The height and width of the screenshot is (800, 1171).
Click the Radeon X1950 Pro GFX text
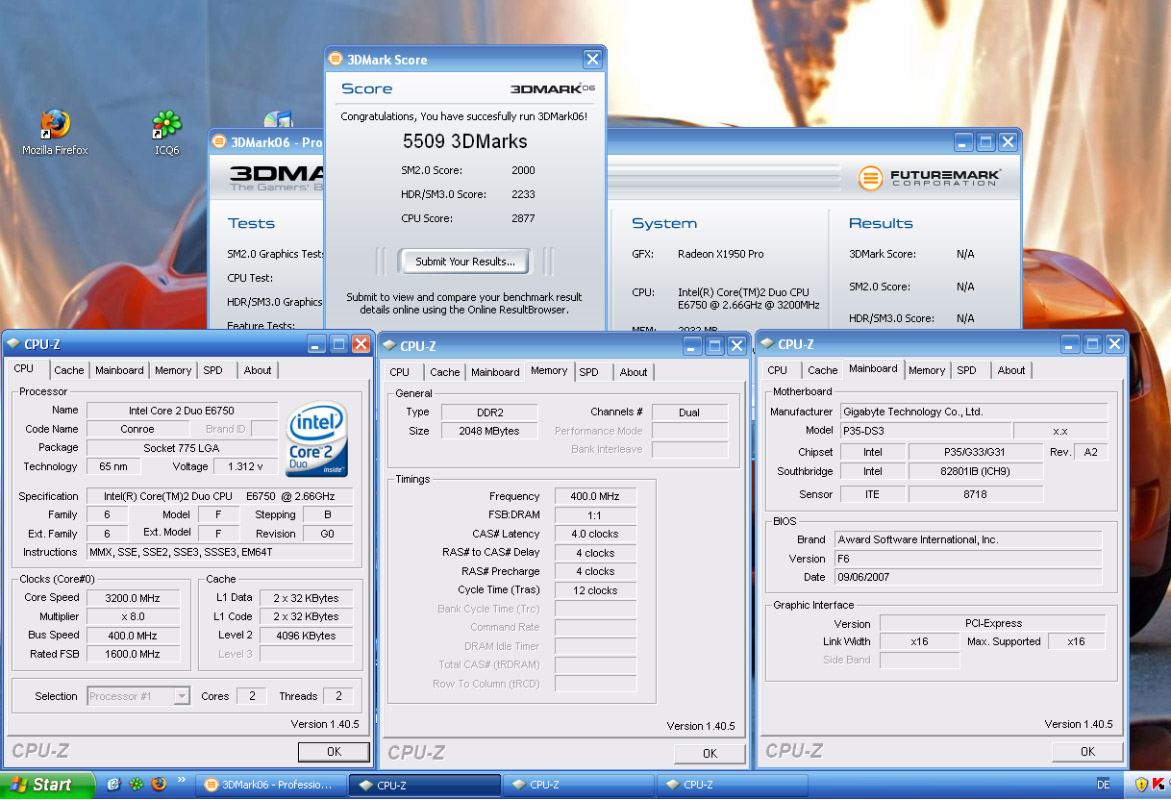(x=721, y=254)
